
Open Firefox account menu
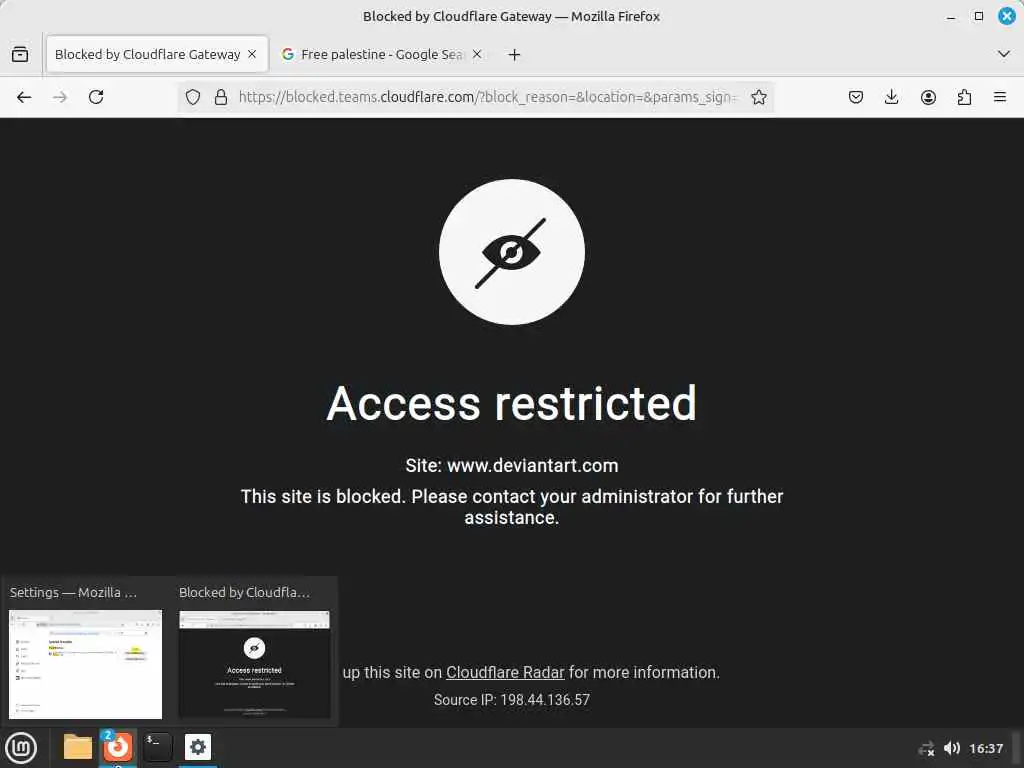click(x=928, y=97)
